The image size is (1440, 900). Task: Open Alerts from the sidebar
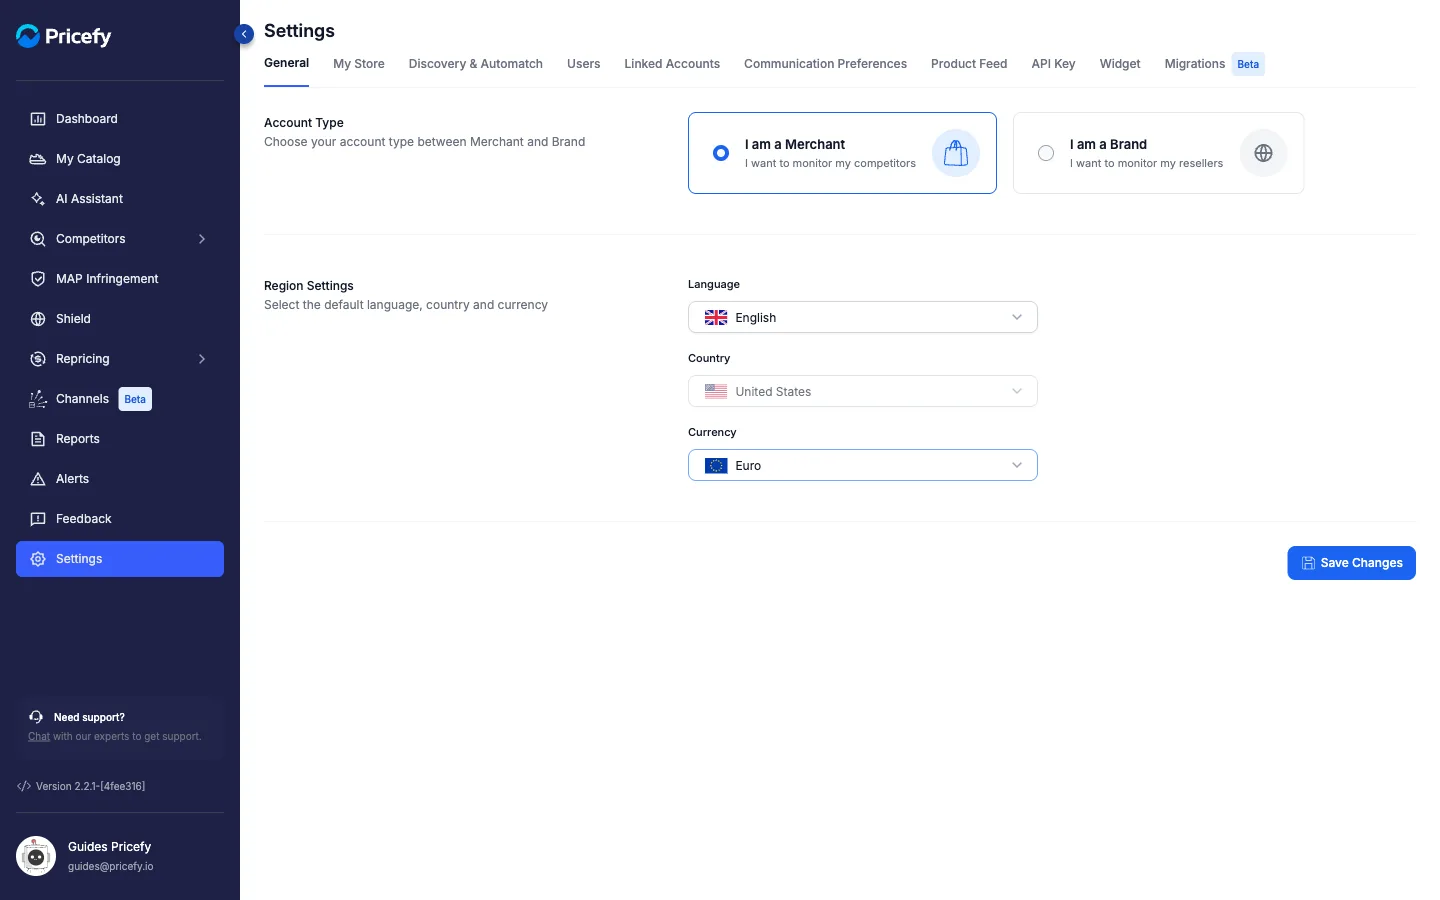(120, 479)
